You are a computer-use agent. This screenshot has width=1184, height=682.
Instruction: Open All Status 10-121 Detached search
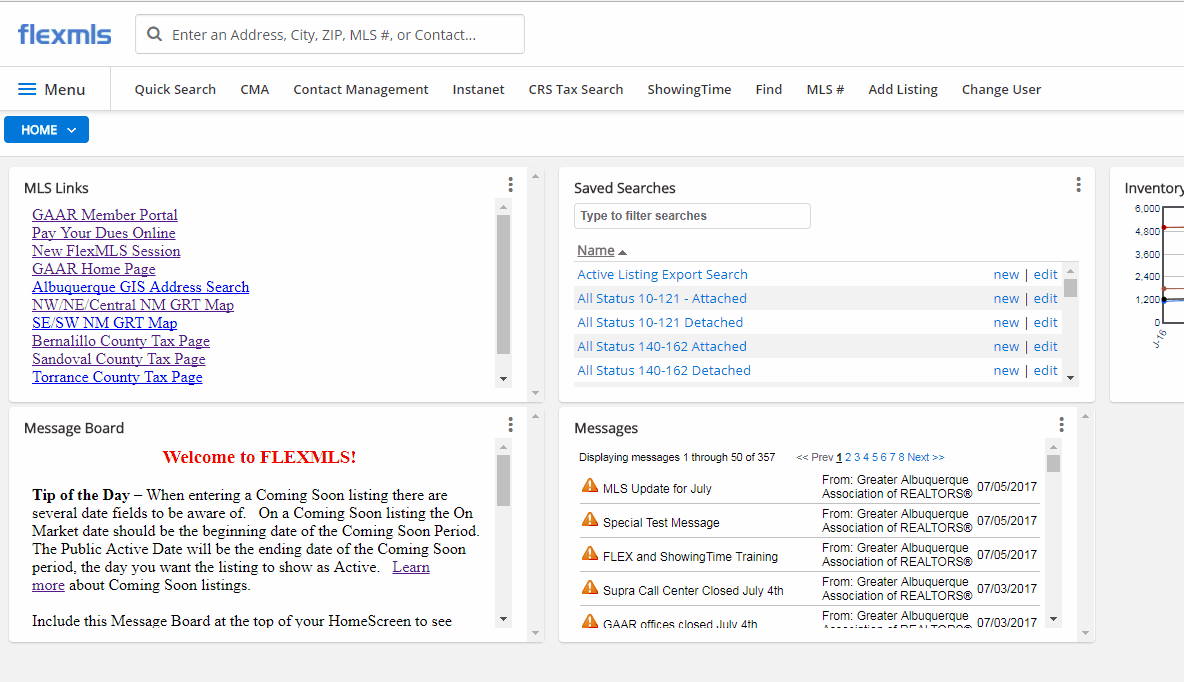(660, 322)
